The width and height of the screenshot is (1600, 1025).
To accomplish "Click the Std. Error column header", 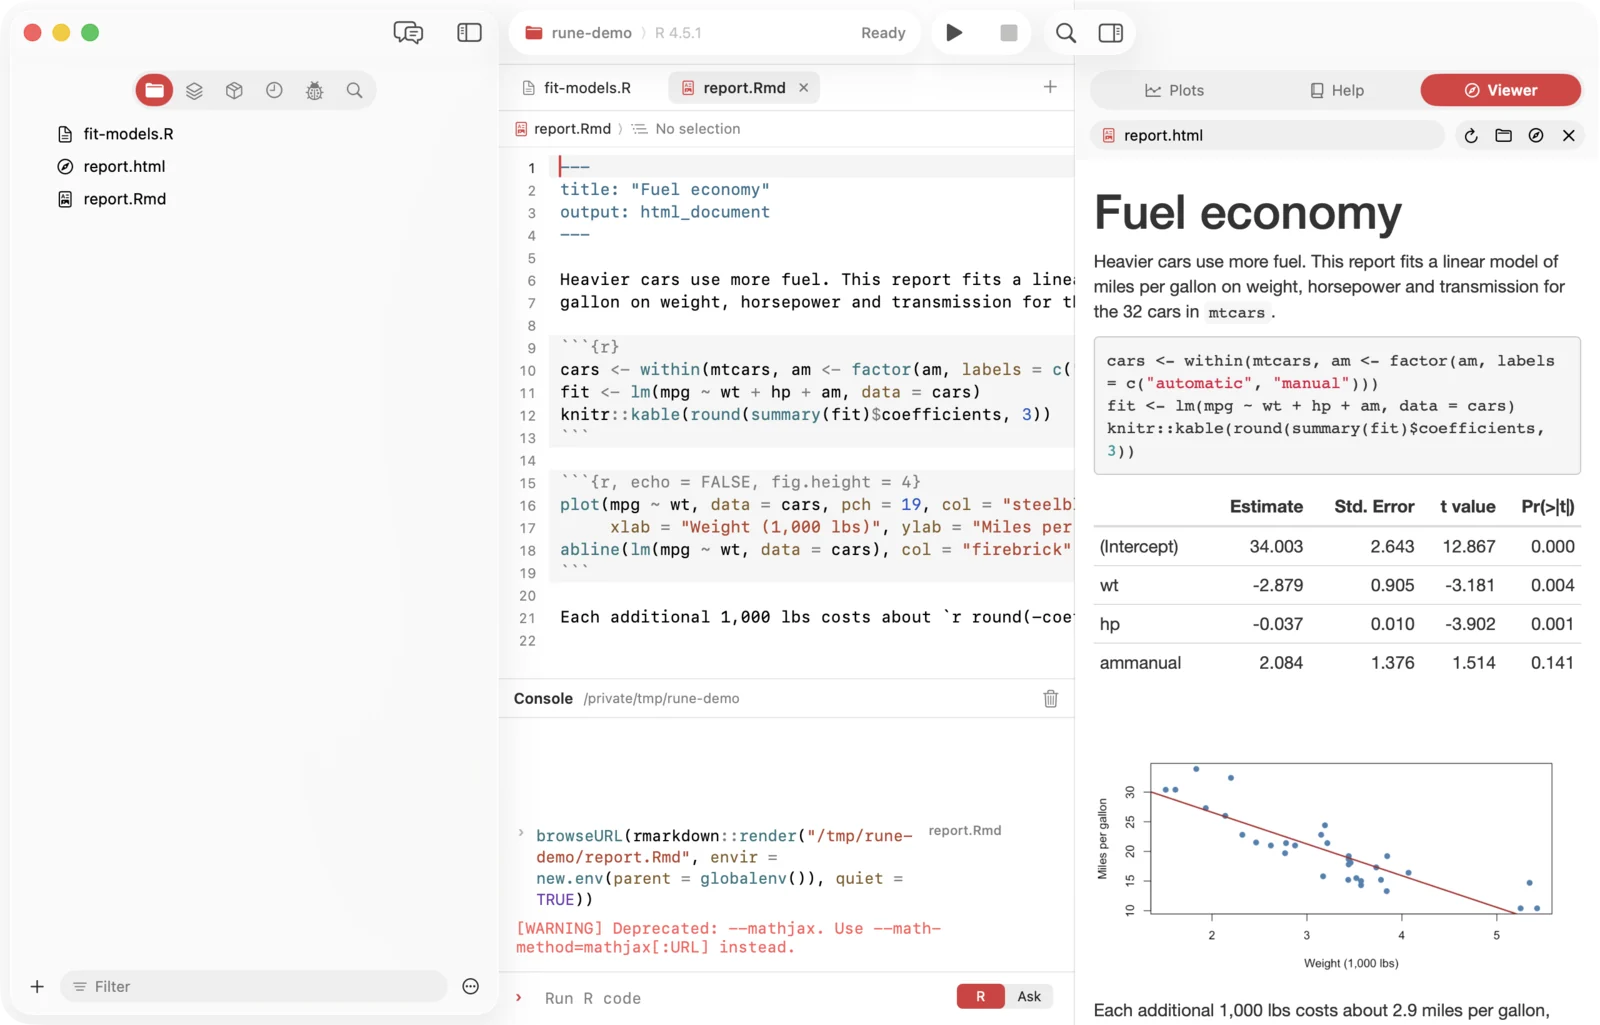I will pyautogui.click(x=1374, y=507).
